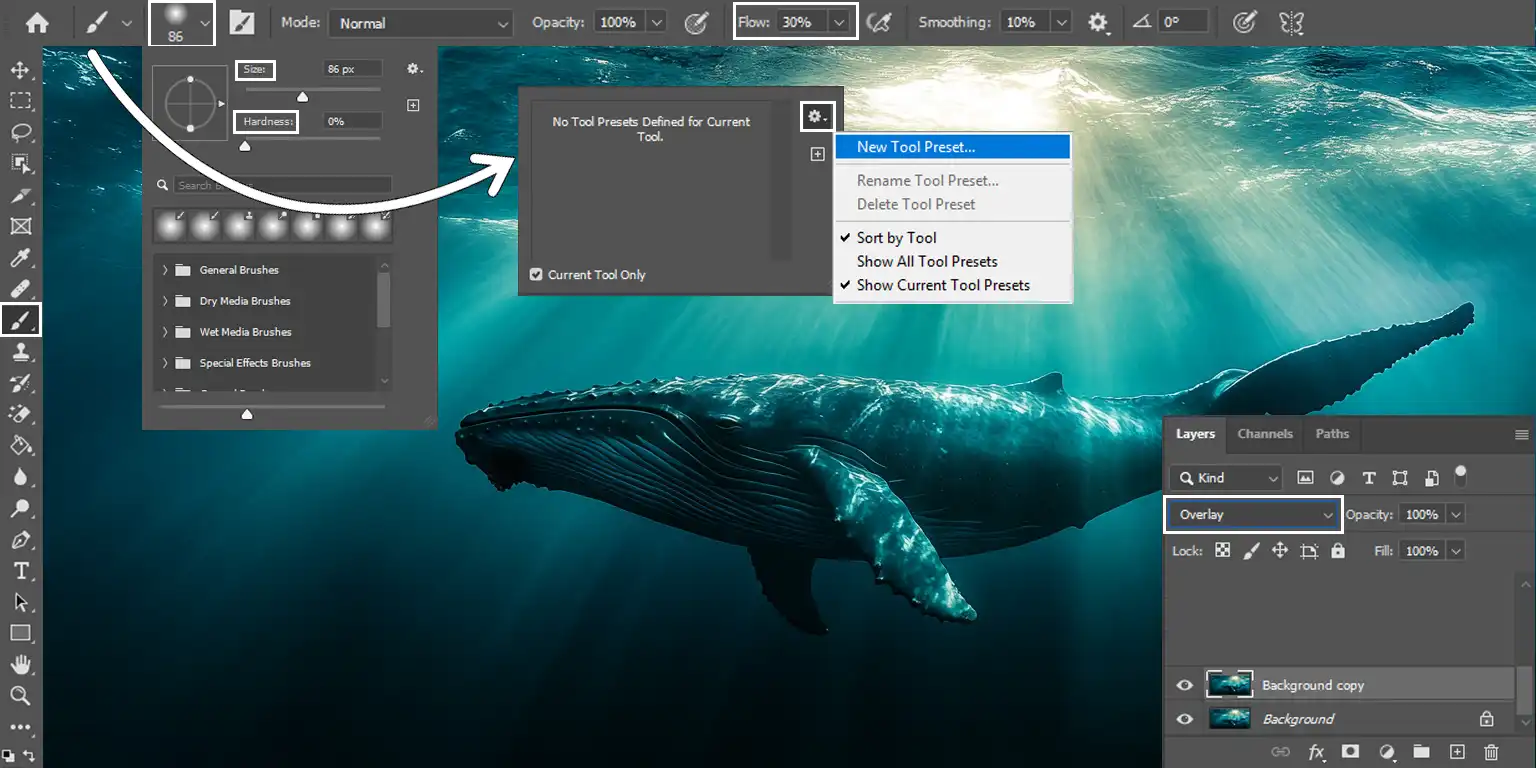Image resolution: width=1536 pixels, height=768 pixels.
Task: Select the Pen tool
Action: point(20,540)
